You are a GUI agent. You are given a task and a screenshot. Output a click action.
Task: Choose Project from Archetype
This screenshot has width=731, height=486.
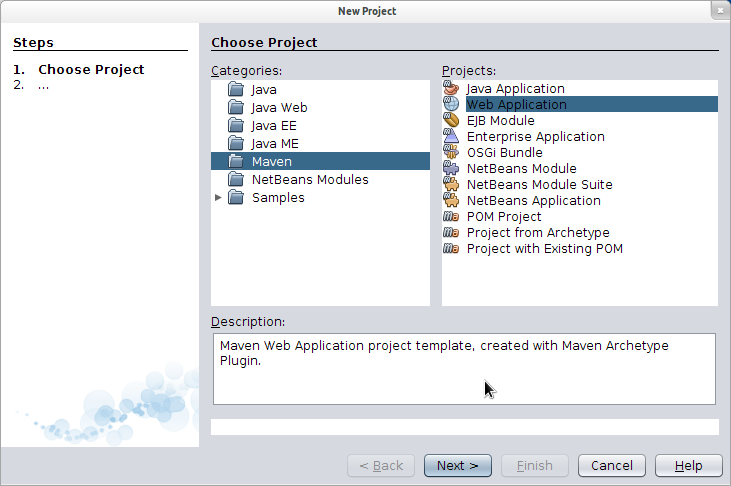coord(538,233)
